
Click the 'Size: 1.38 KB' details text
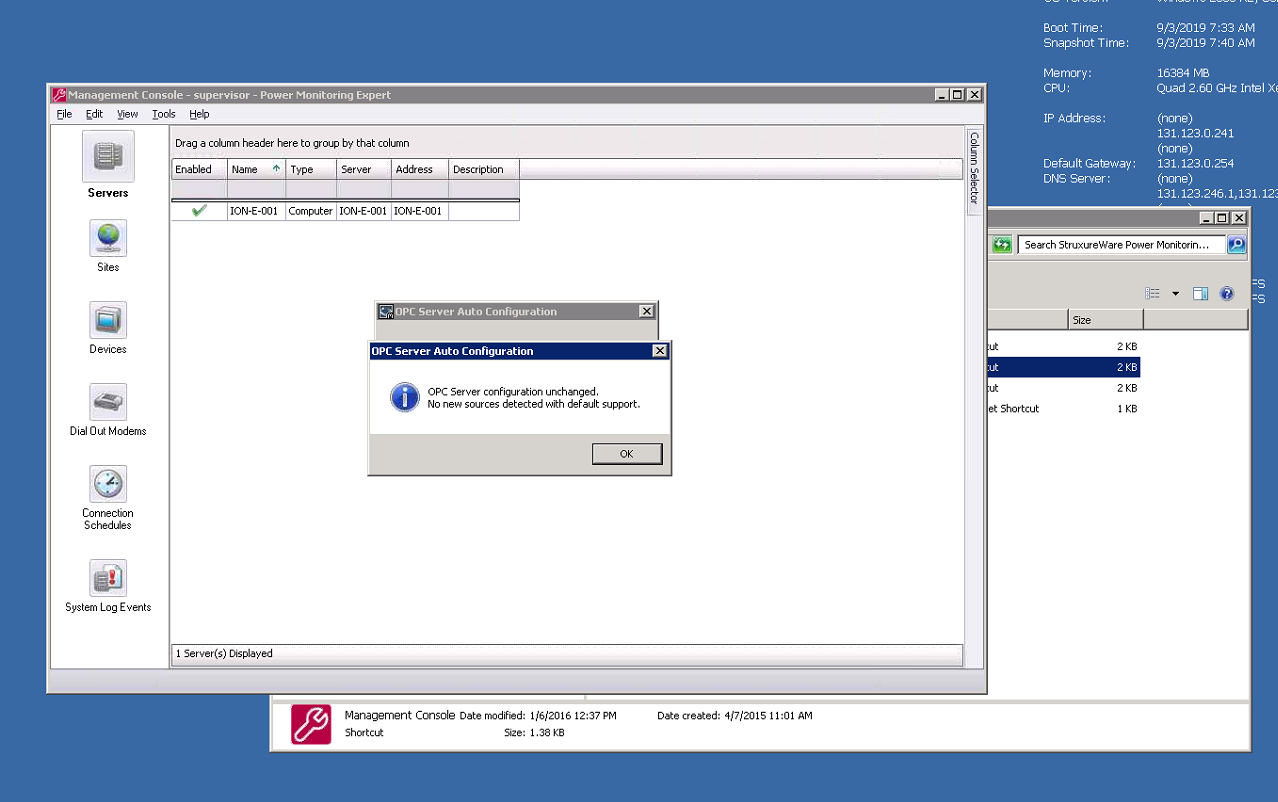click(534, 733)
